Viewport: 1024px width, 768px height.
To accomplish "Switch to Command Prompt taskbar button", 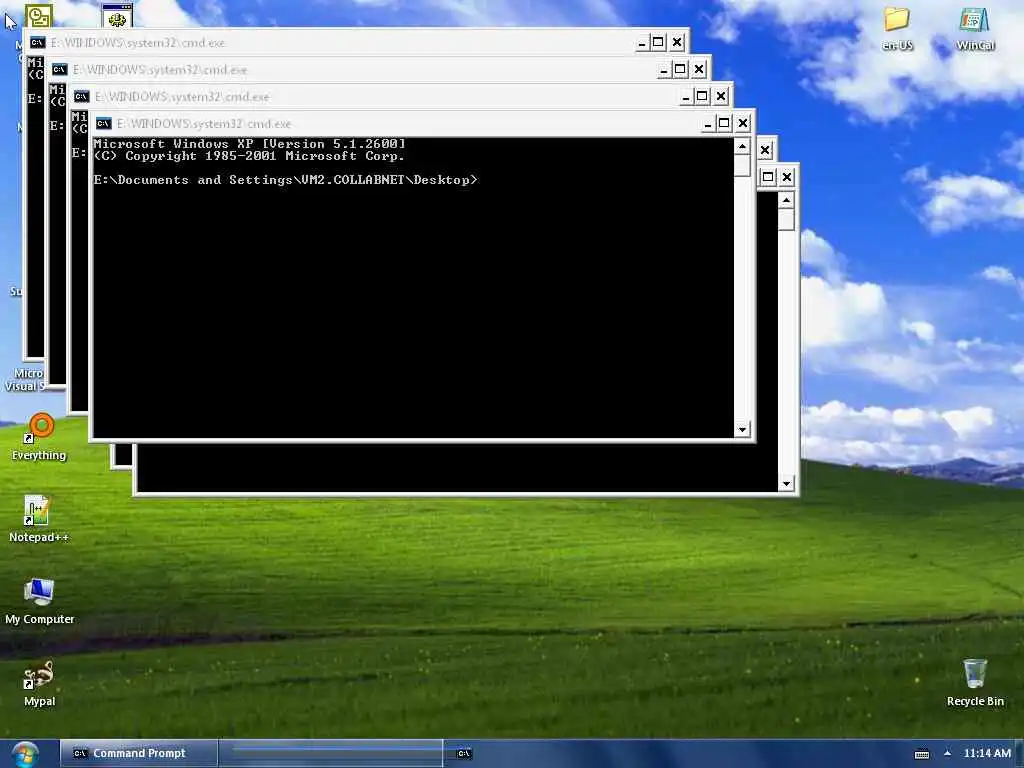I will click(138, 754).
